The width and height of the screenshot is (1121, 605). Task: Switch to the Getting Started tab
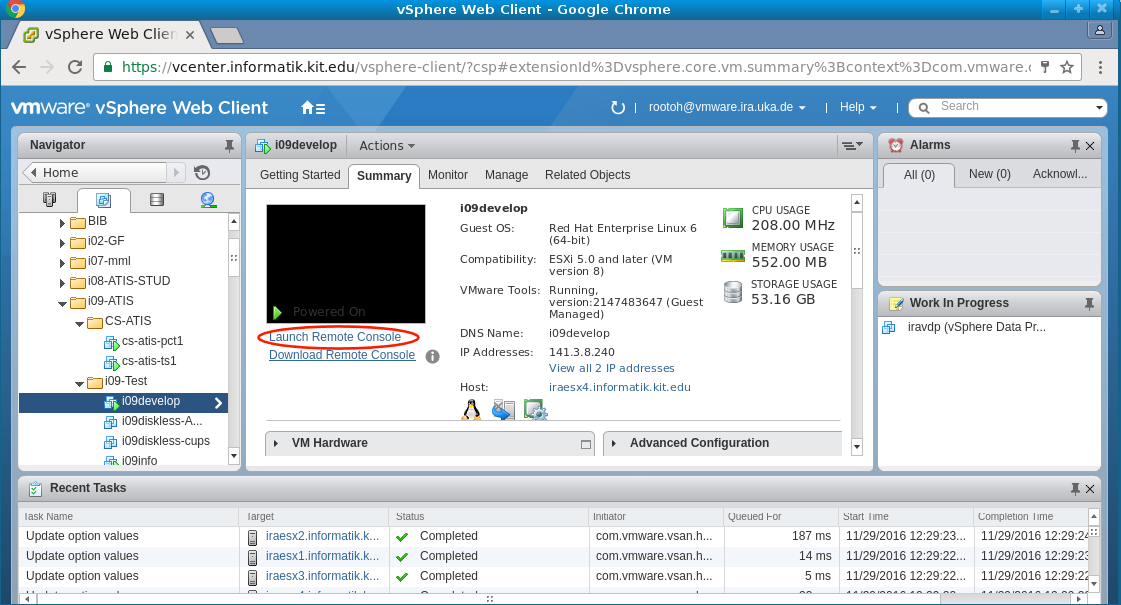click(x=300, y=175)
